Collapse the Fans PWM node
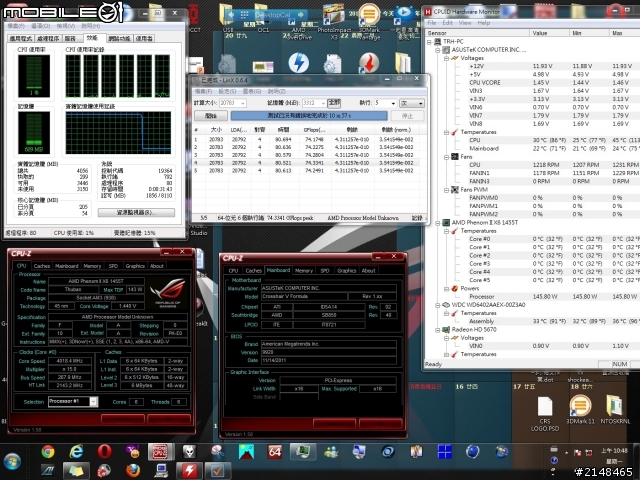The width and height of the screenshot is (640, 480). point(446,190)
